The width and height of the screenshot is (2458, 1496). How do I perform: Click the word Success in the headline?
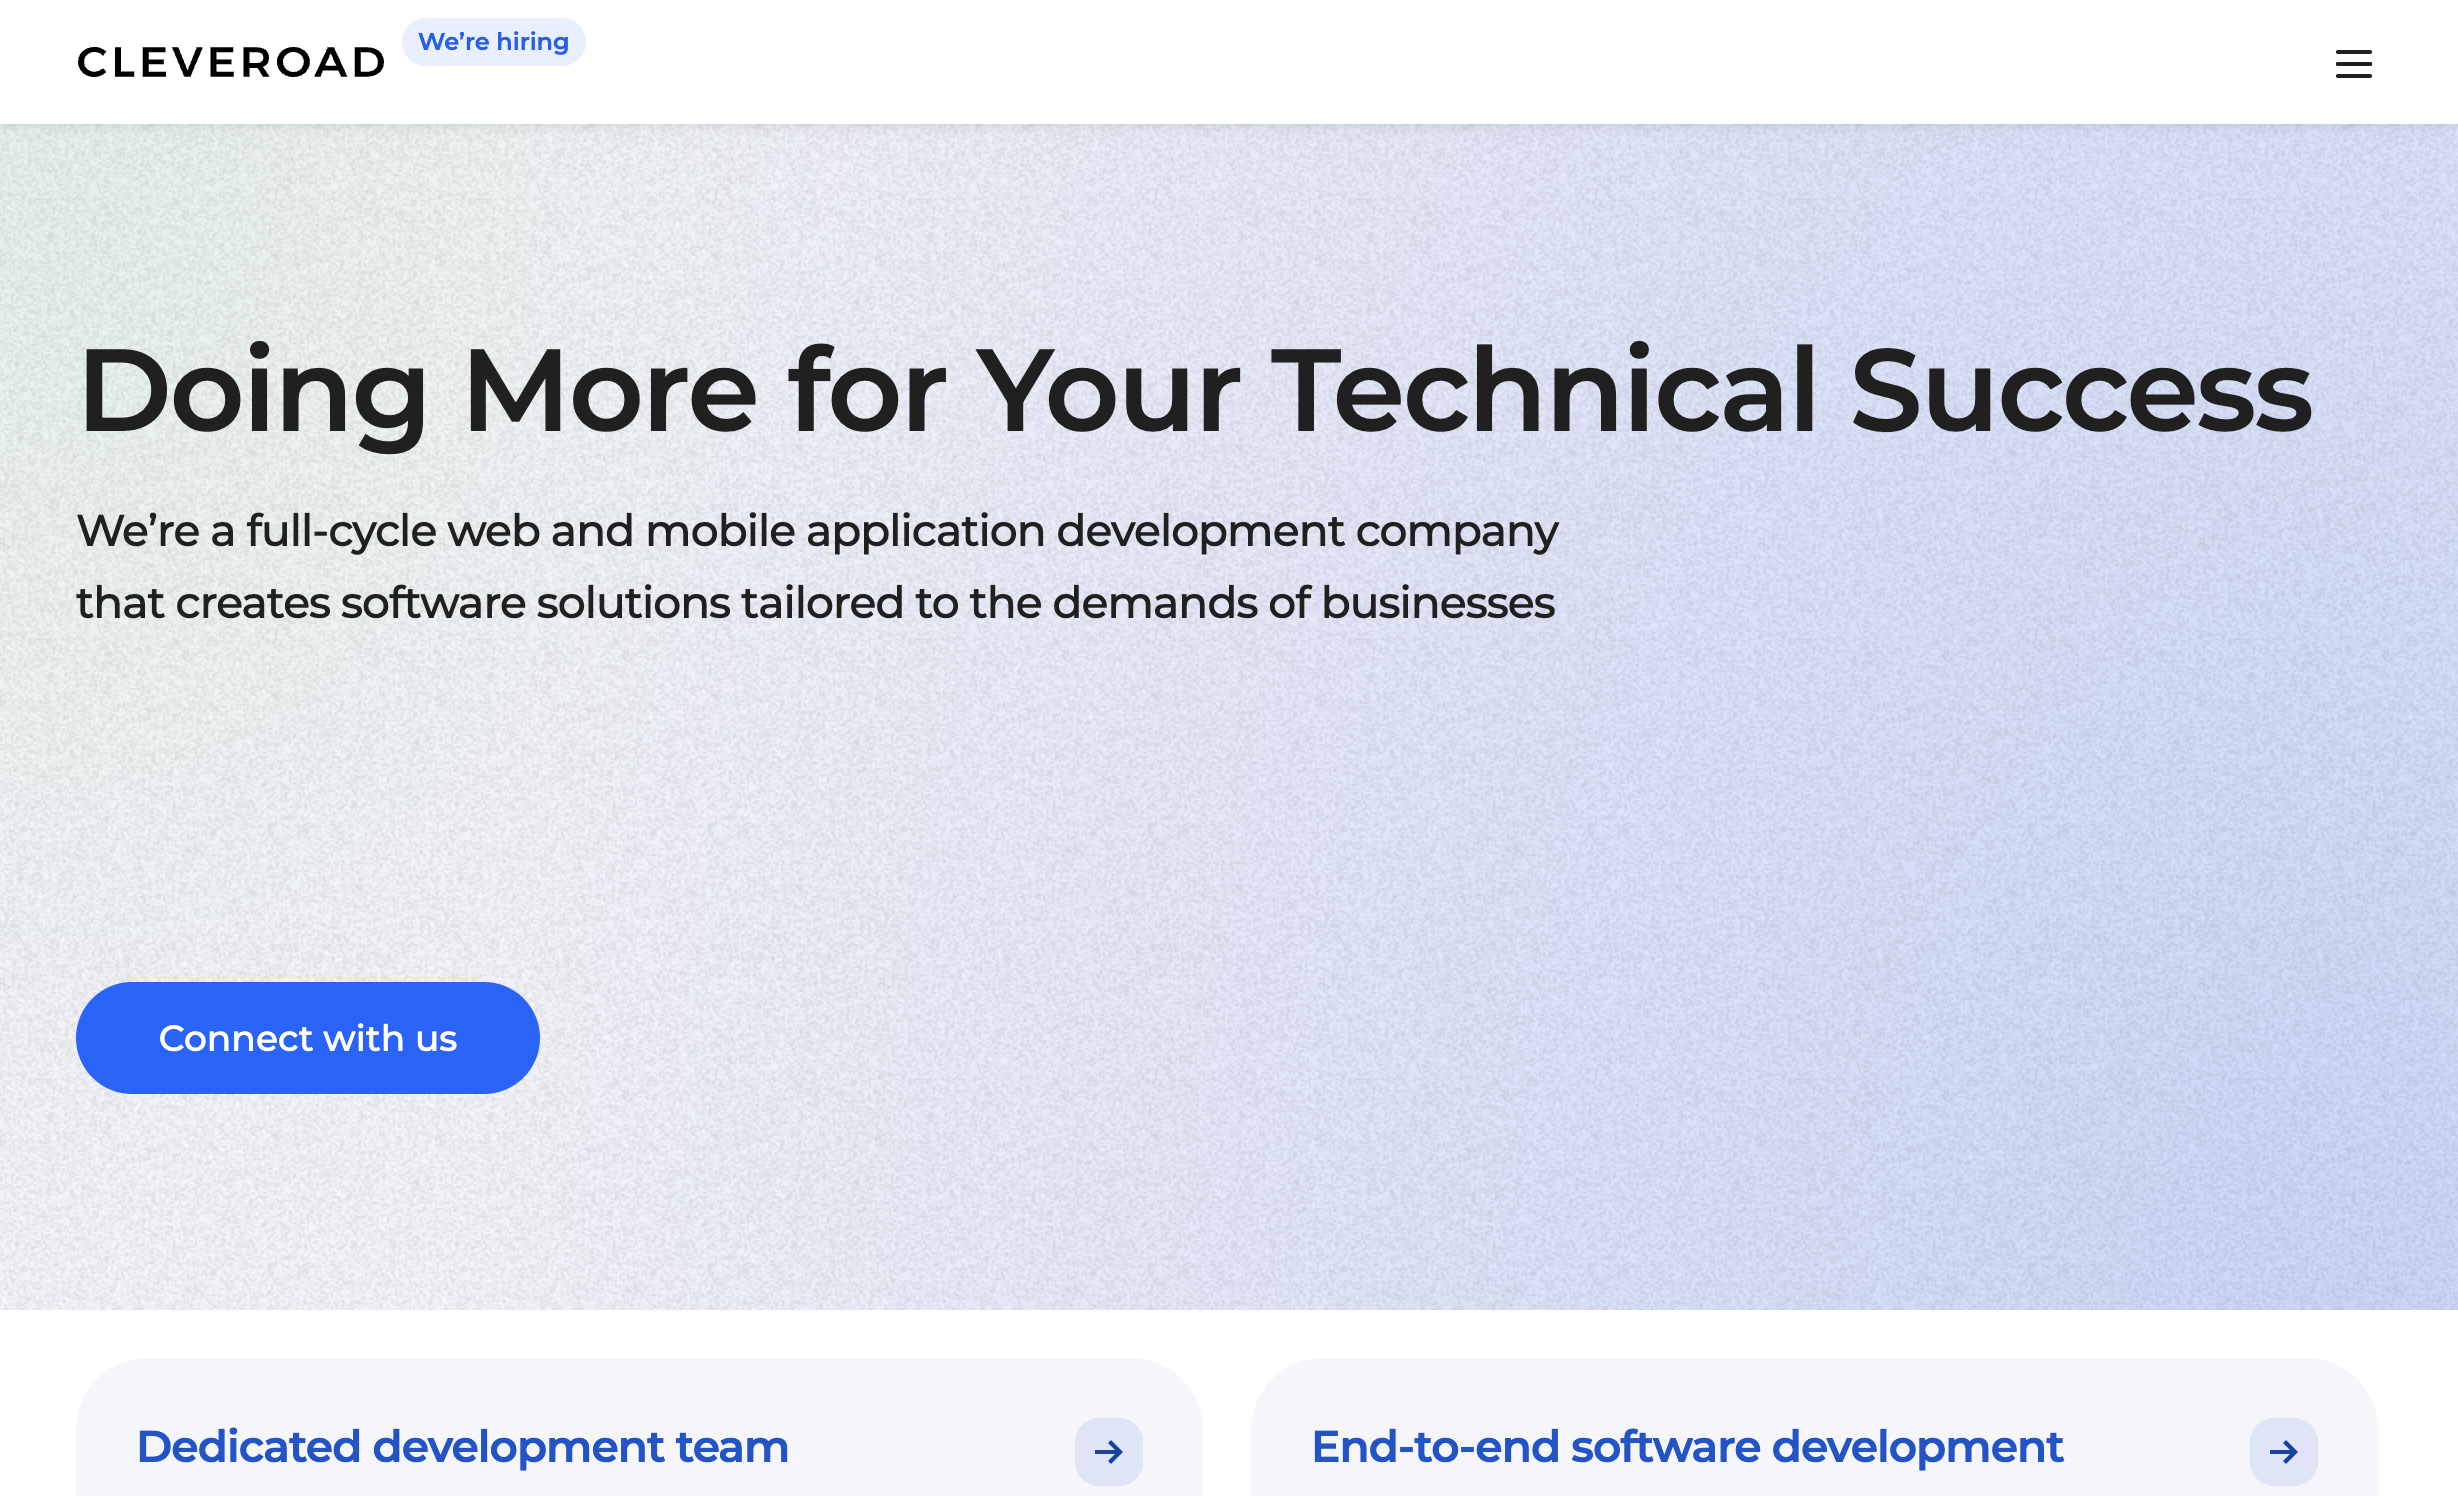pos(2080,392)
